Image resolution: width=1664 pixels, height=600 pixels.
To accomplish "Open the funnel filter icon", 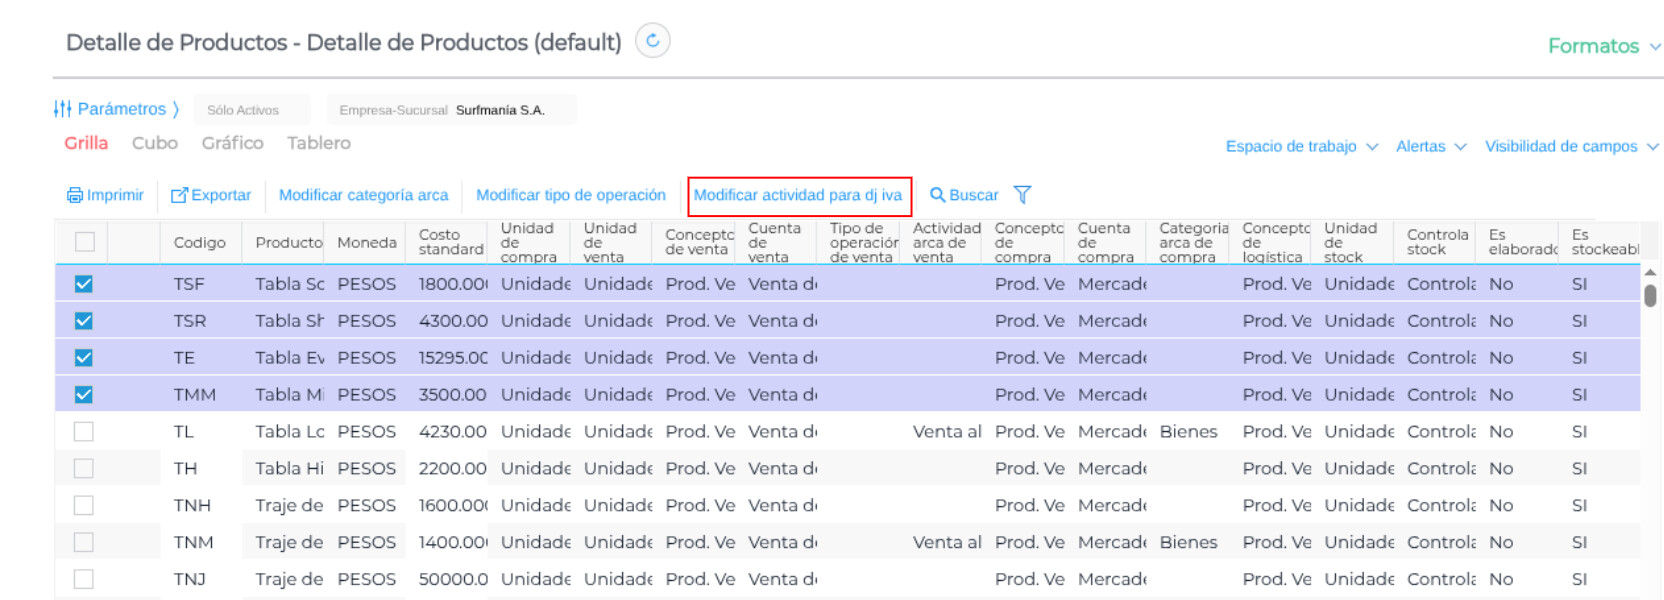I will tap(1022, 195).
